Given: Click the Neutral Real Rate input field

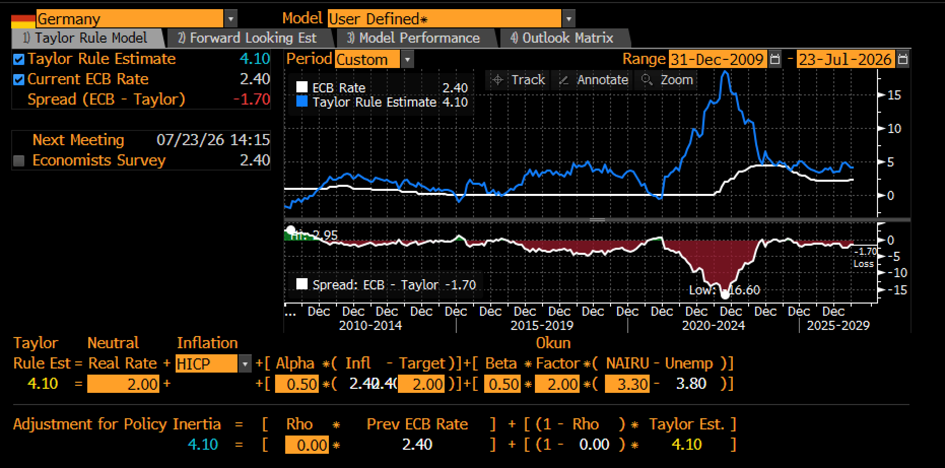Looking at the screenshot, I should [124, 384].
